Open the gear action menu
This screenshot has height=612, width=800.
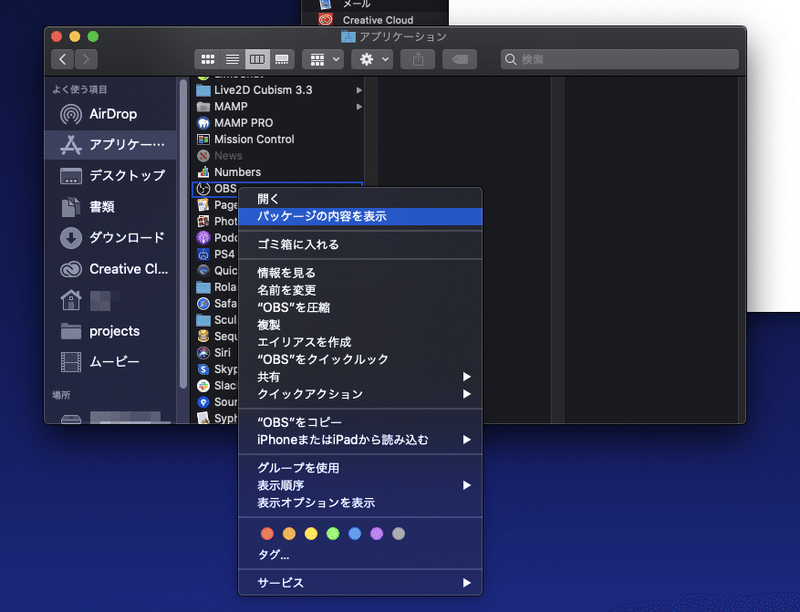coord(372,60)
